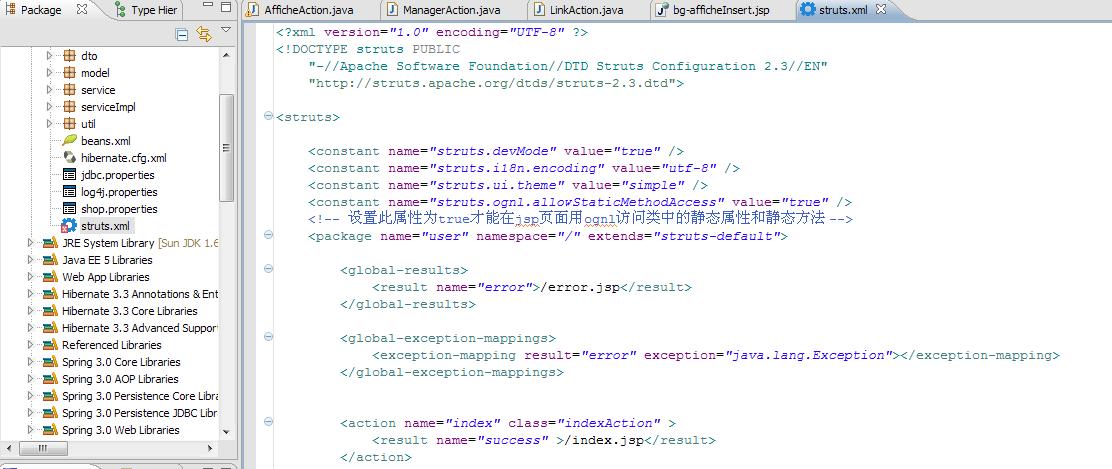Click the Hibernate 3.3 Core Libraries icon
The height and width of the screenshot is (469, 1112).
click(x=50, y=311)
